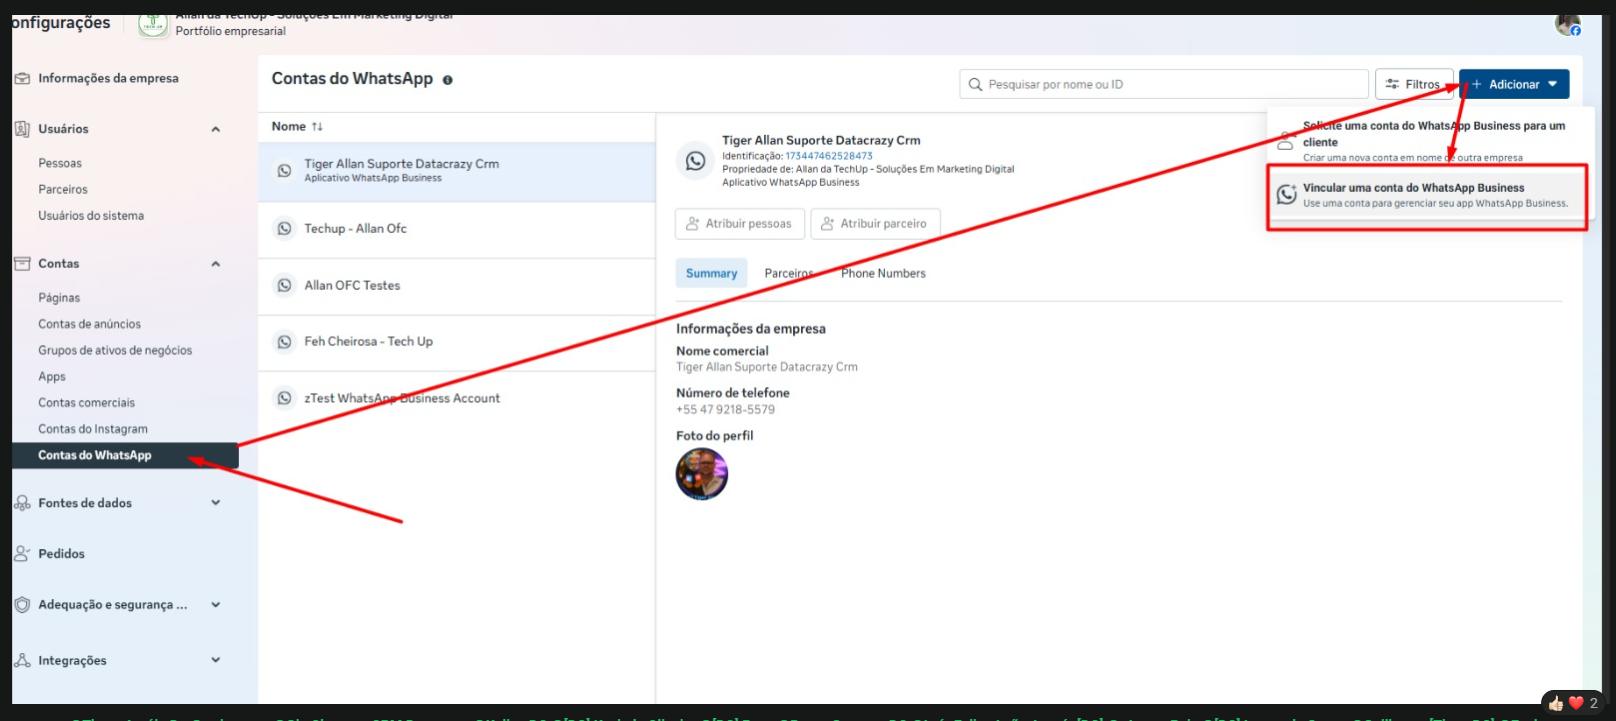Click the business portfolio logo icon
This screenshot has width=1616, height=721.
153,25
